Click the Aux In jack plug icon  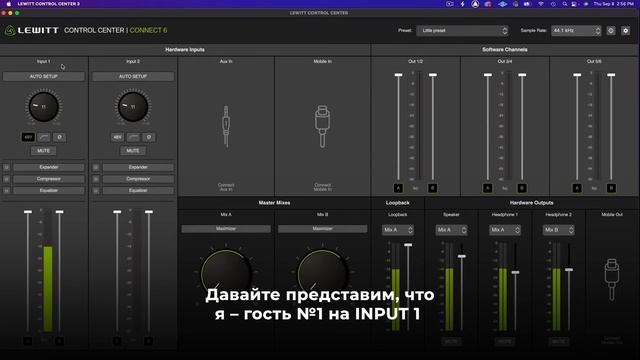[226, 126]
